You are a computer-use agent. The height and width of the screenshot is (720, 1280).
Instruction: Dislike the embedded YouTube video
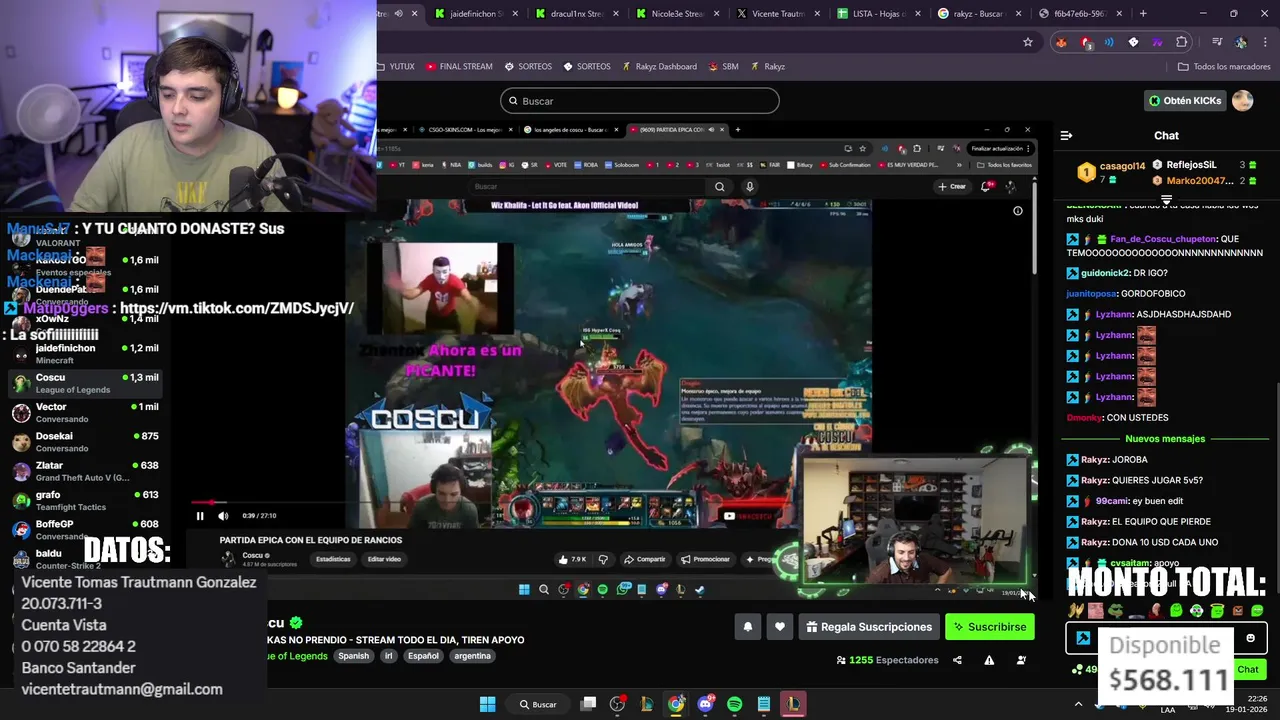coord(602,559)
